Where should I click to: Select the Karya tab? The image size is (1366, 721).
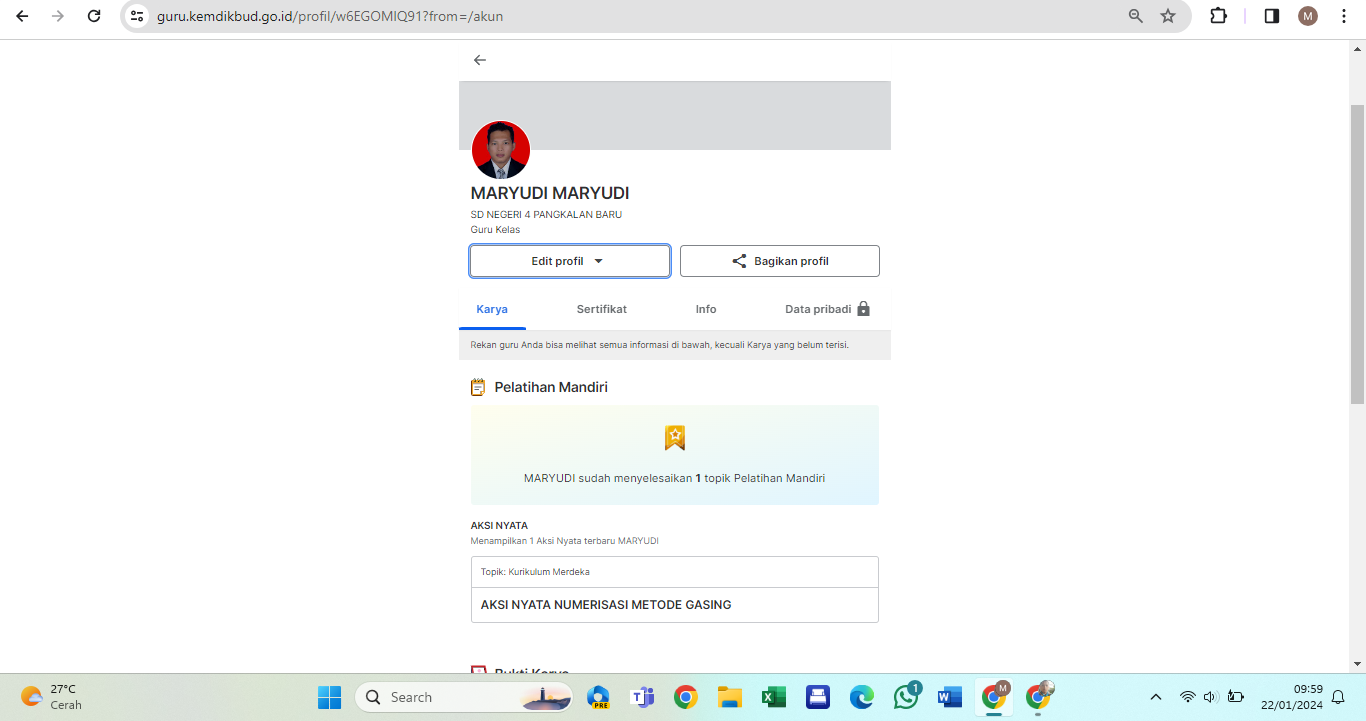tap(492, 309)
